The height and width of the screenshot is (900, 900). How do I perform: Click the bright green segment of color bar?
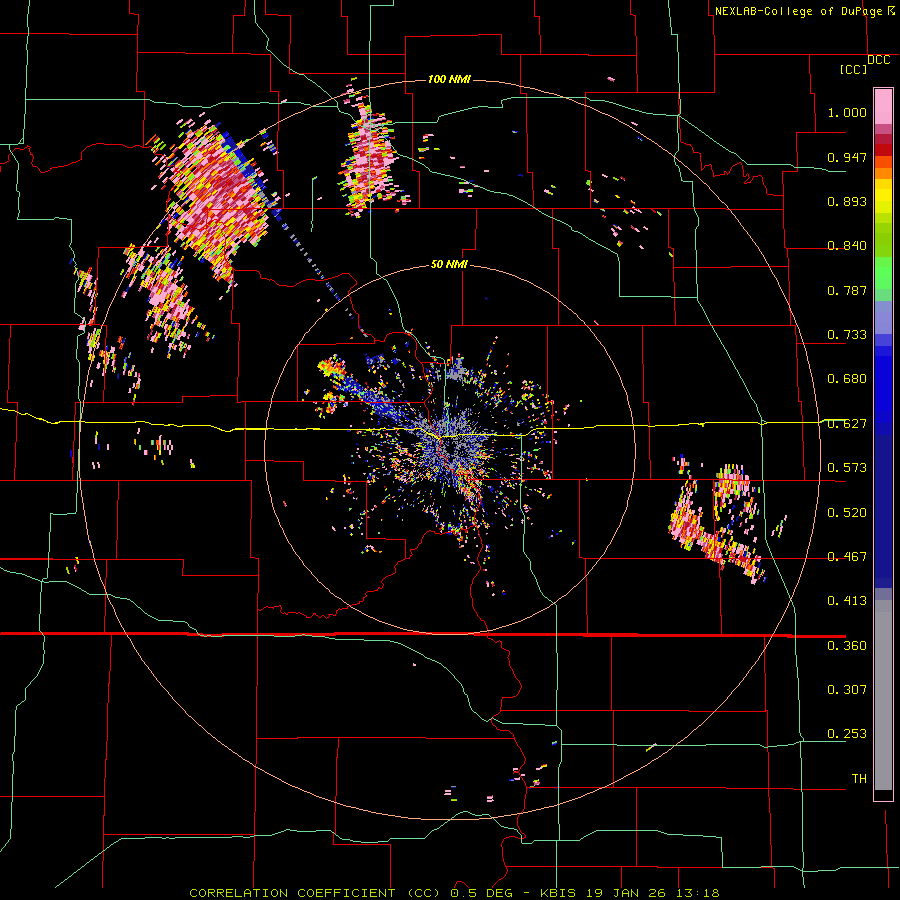(x=883, y=273)
